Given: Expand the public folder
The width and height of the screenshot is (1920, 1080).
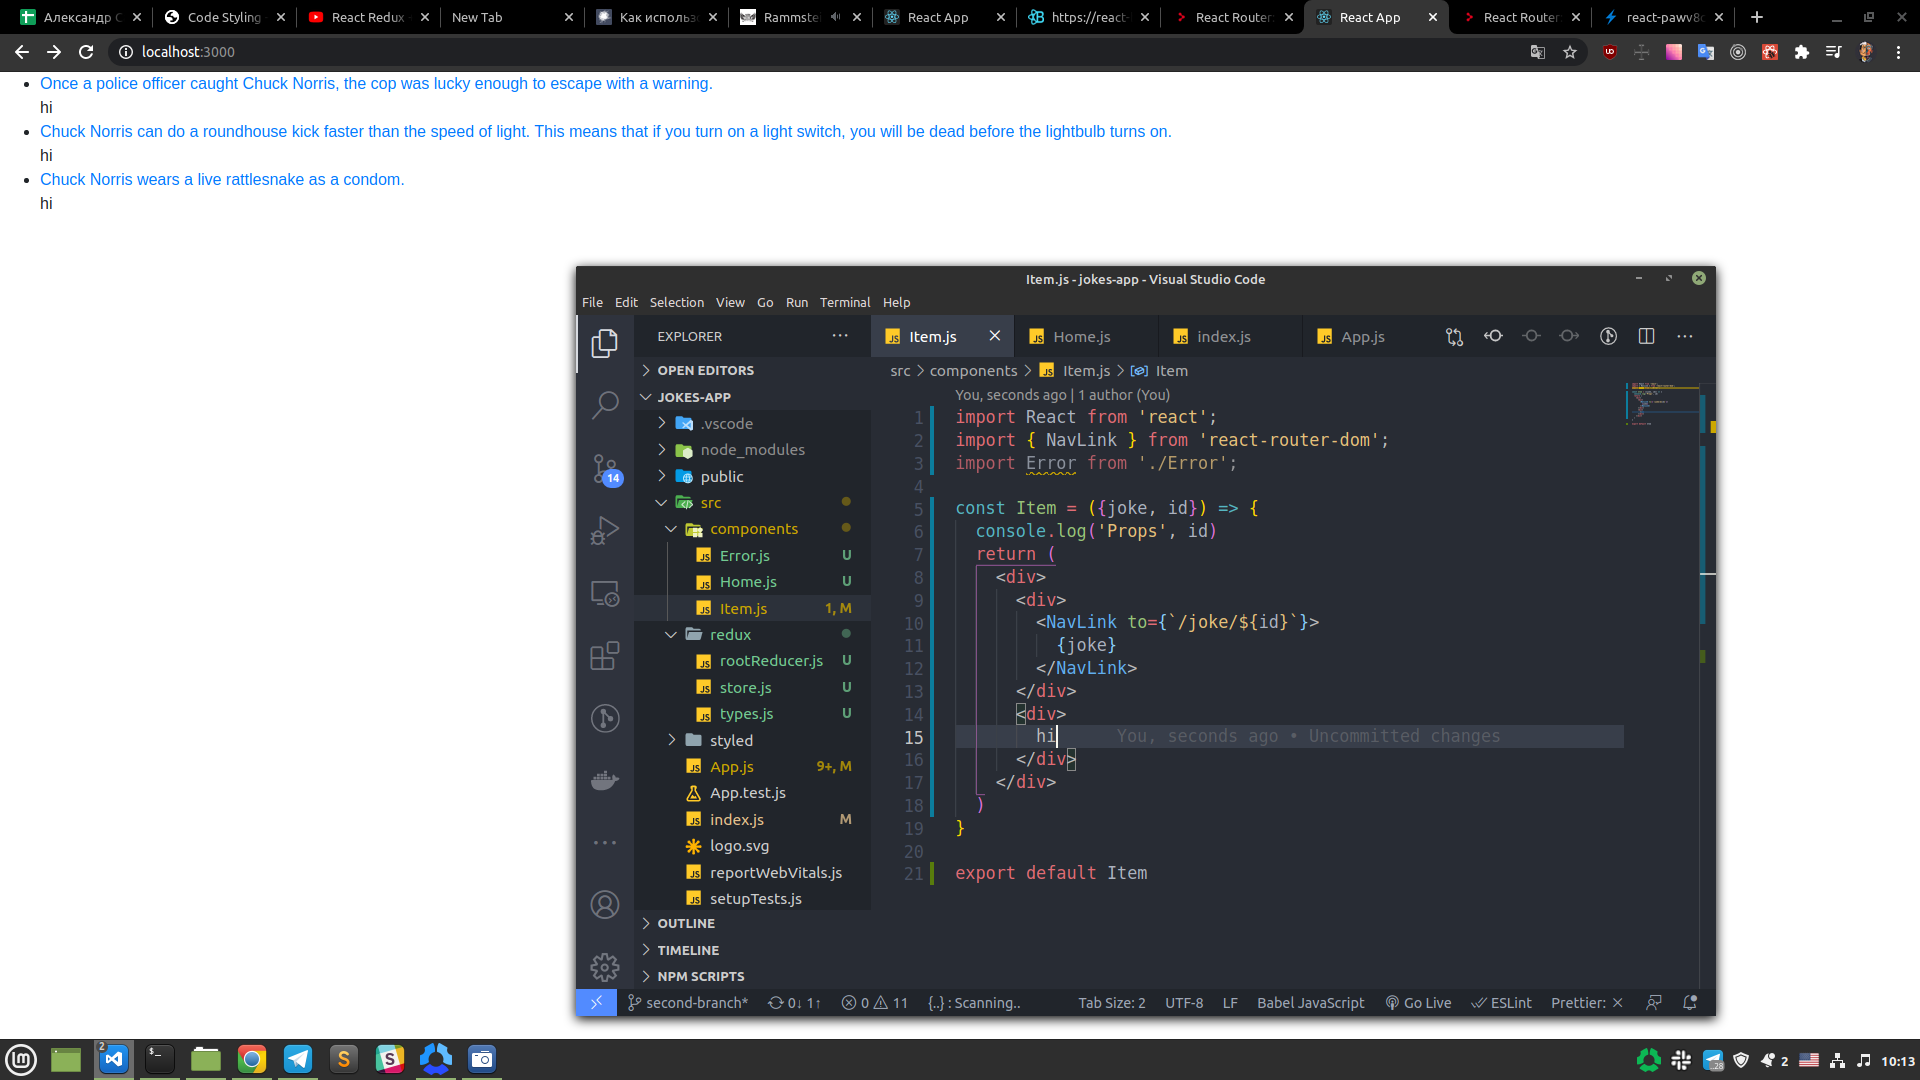Looking at the screenshot, I should (752, 477).
